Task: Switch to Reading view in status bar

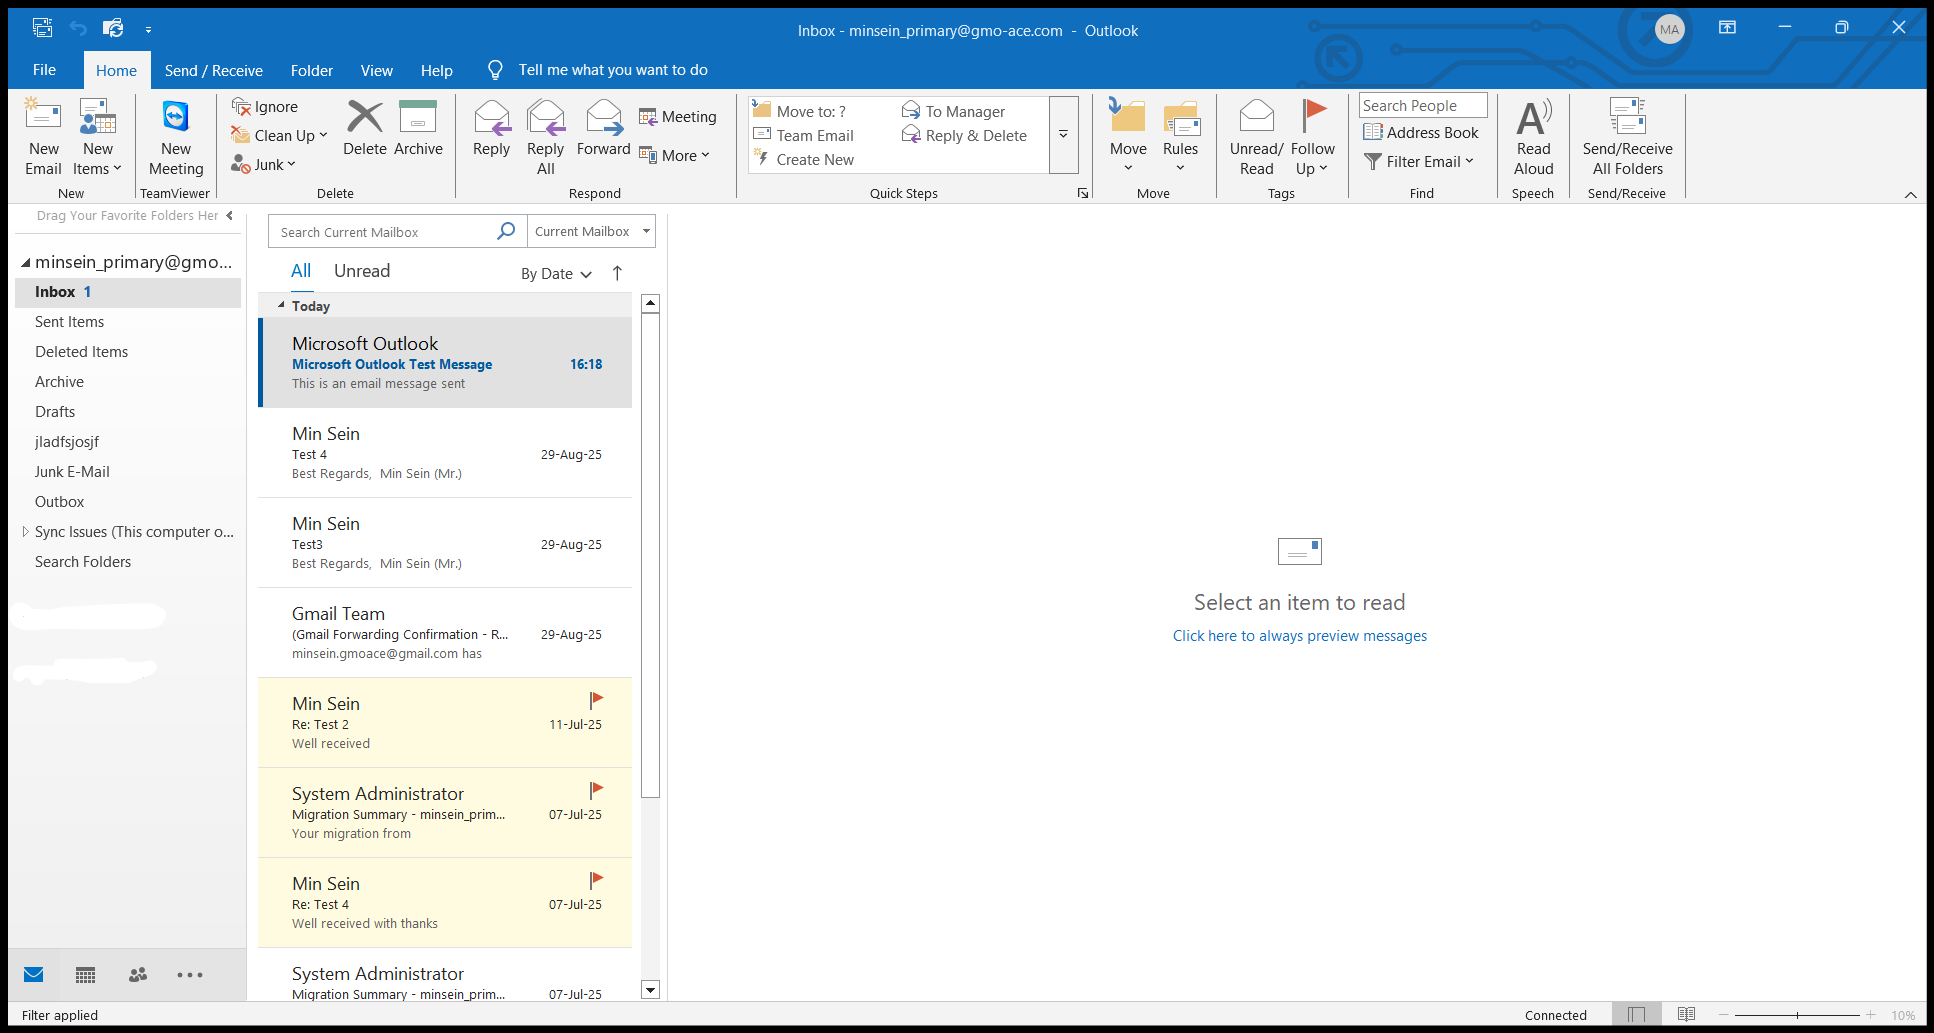Action: point(1686,1015)
